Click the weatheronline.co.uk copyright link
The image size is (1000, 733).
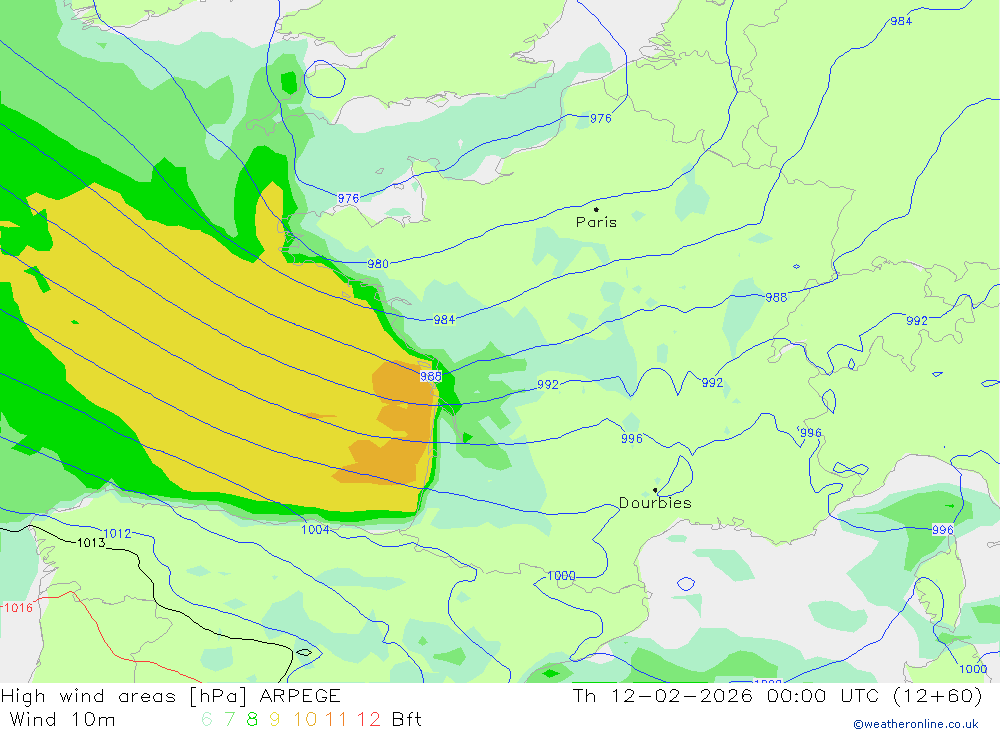916,724
